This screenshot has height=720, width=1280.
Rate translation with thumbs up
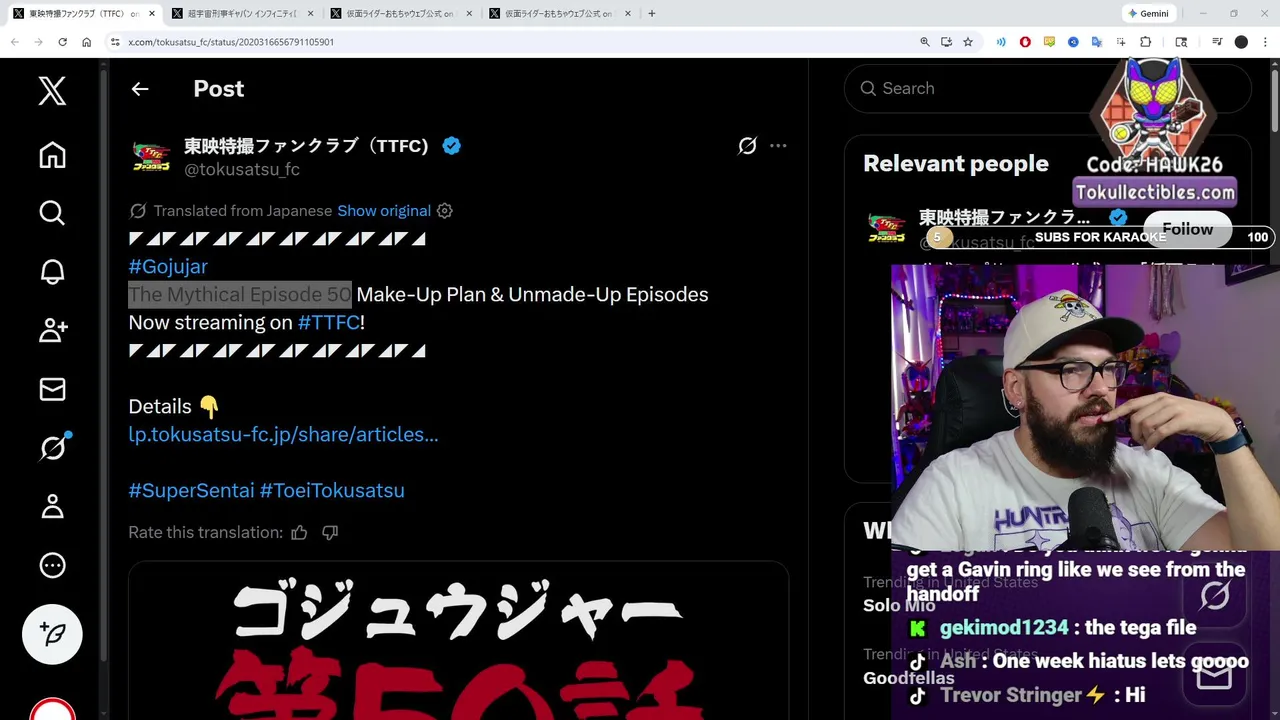(x=299, y=533)
